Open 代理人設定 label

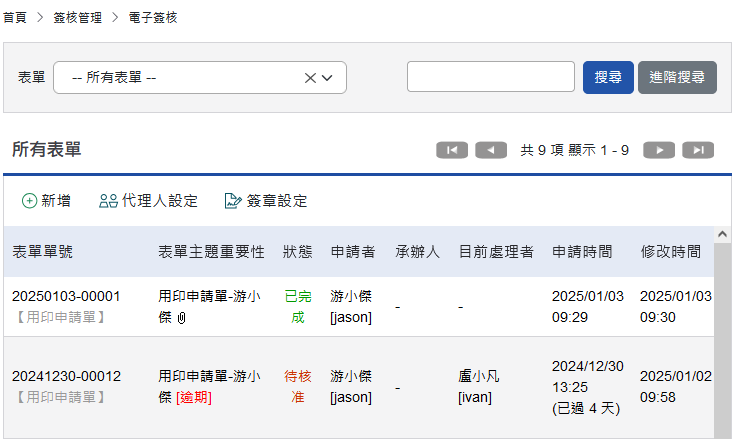coord(160,201)
